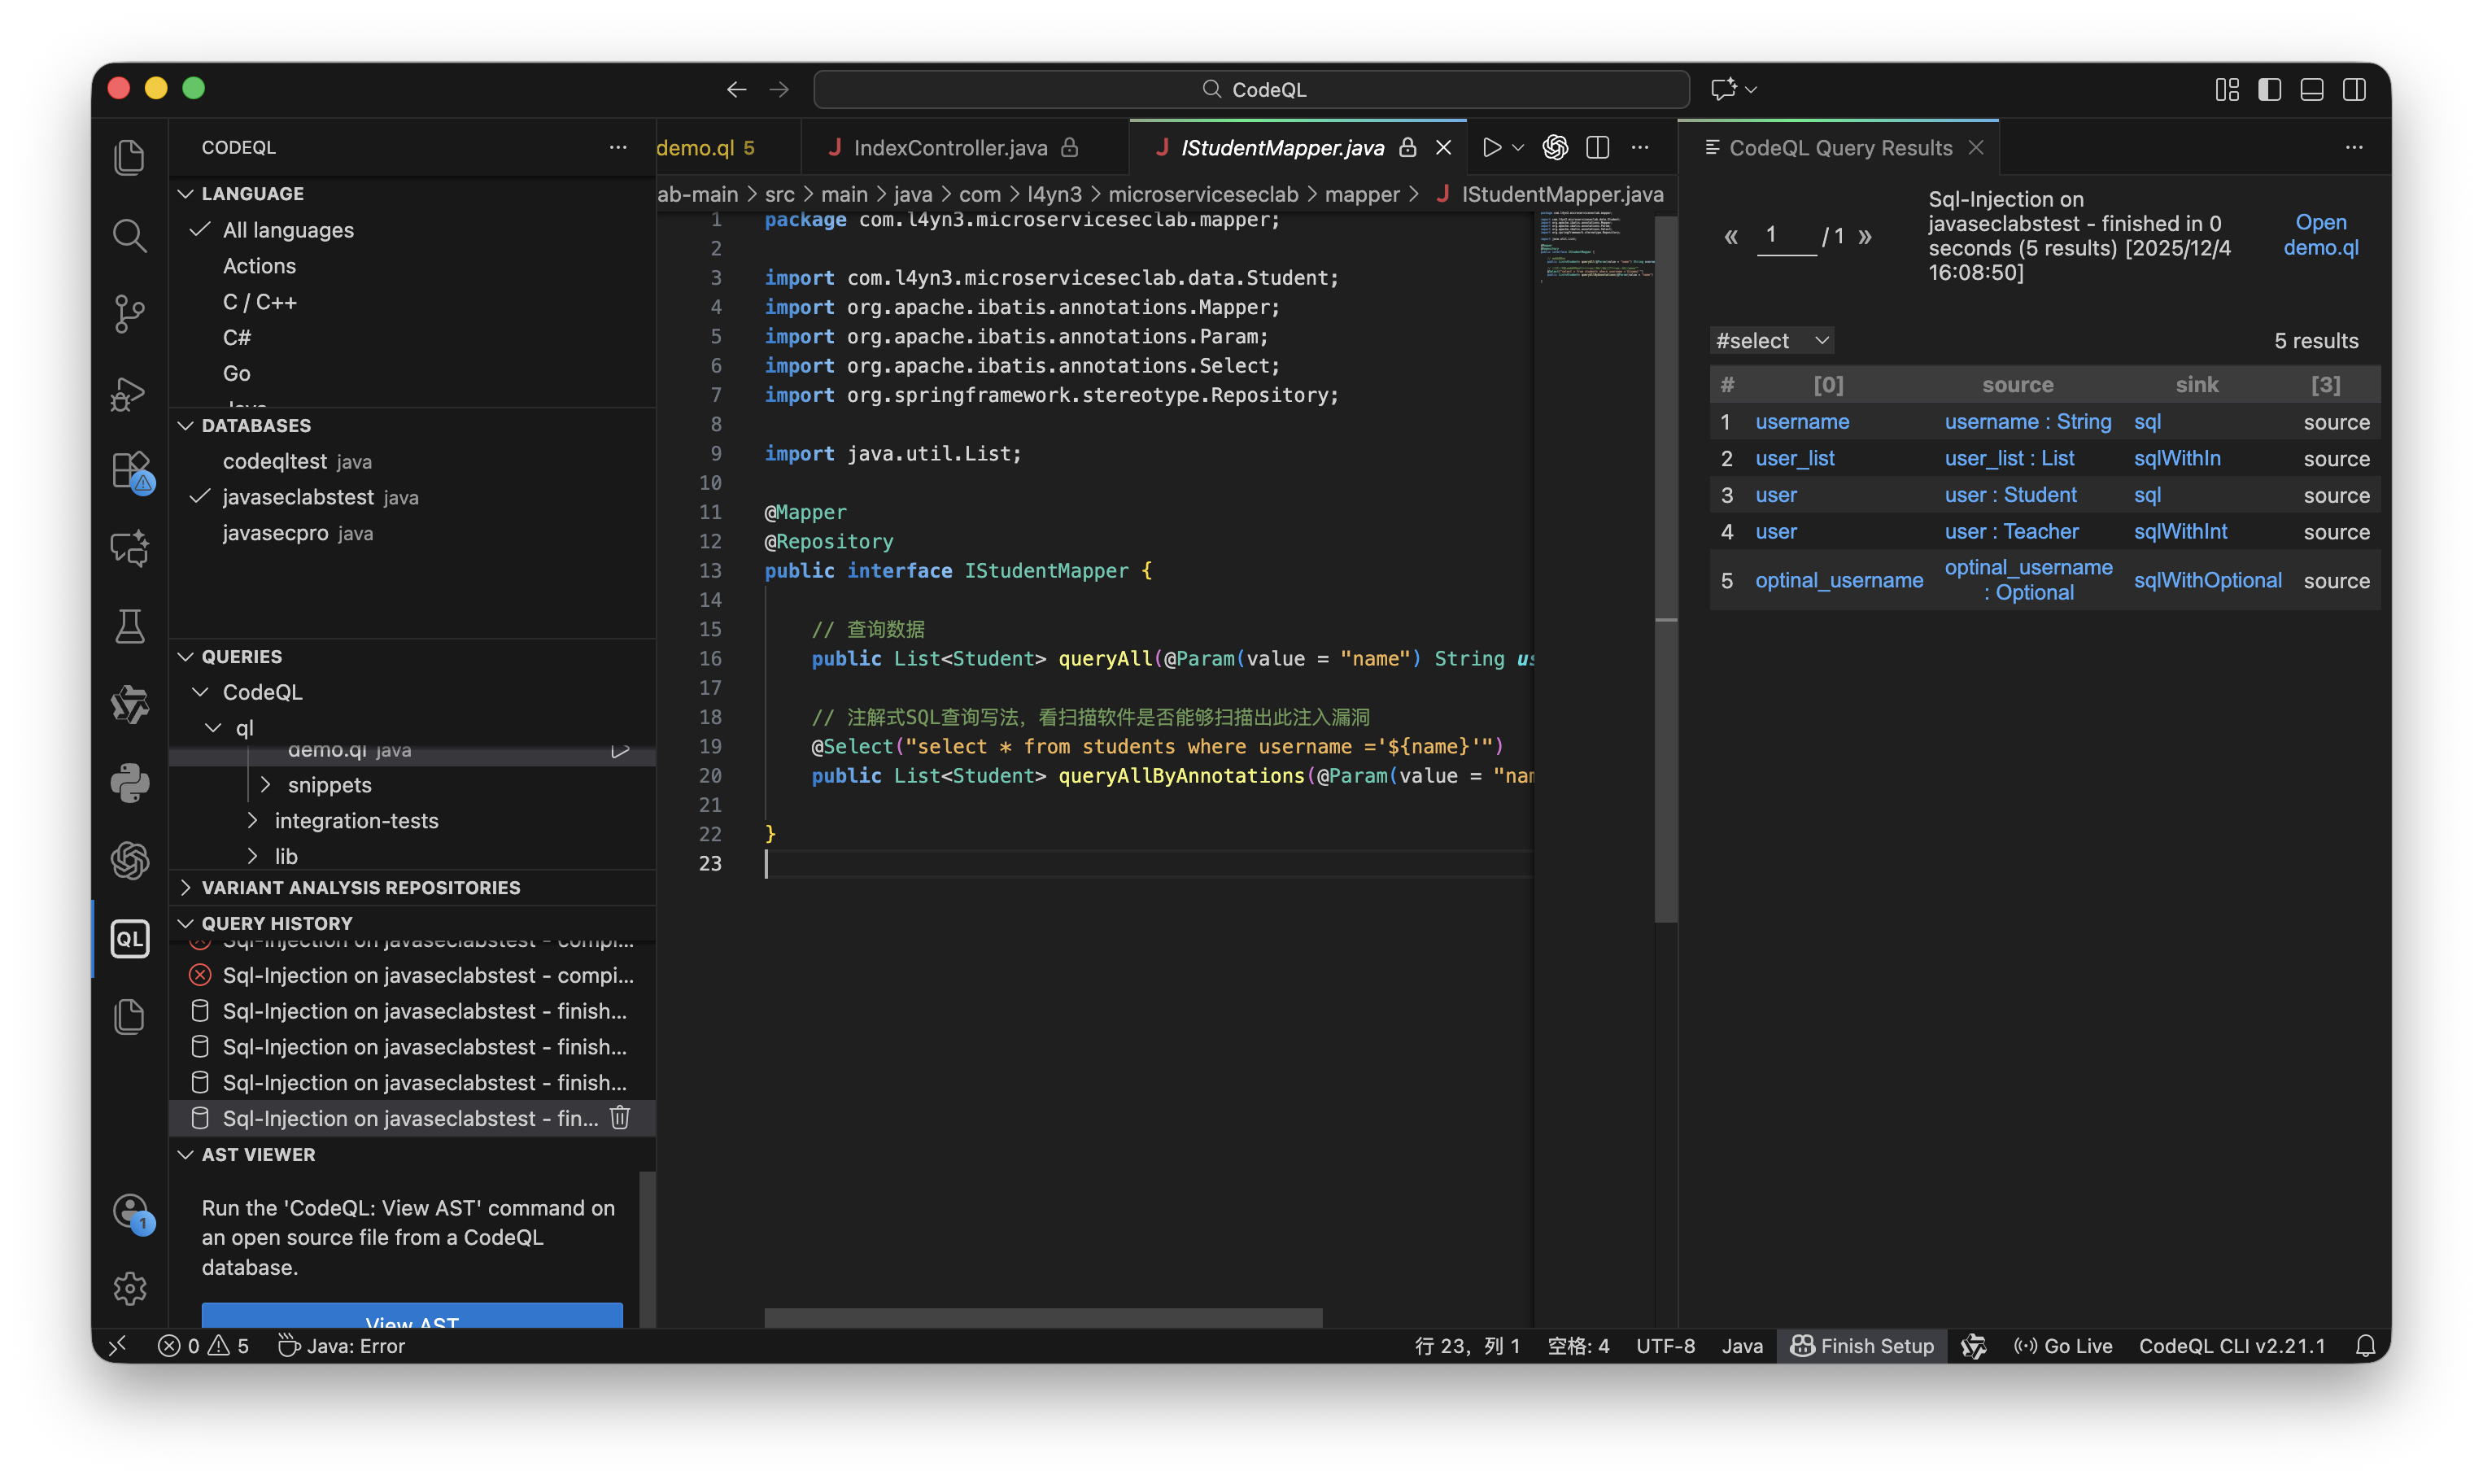Toggle the bottom panel layout button
Viewport: 2483px width, 1484px height.
tap(2311, 90)
